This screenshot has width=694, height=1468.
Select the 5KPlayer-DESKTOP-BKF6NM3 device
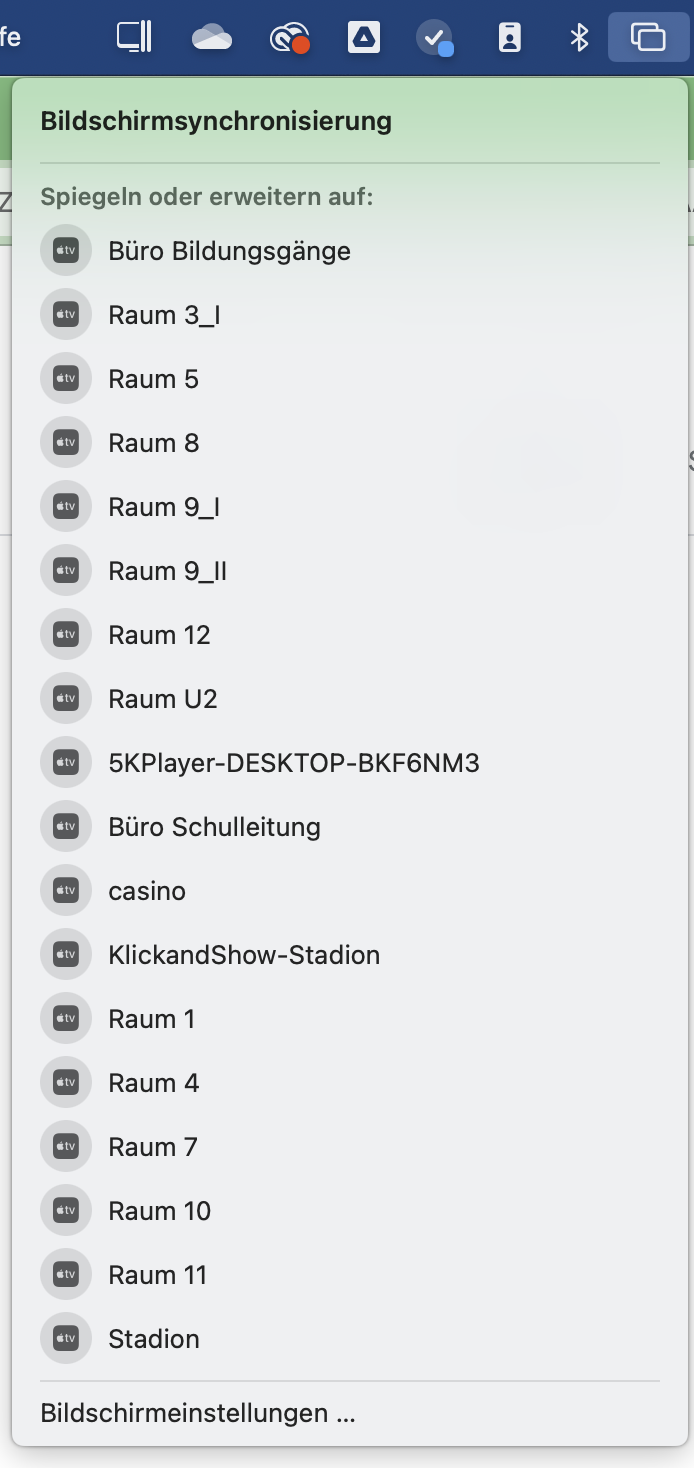click(293, 763)
